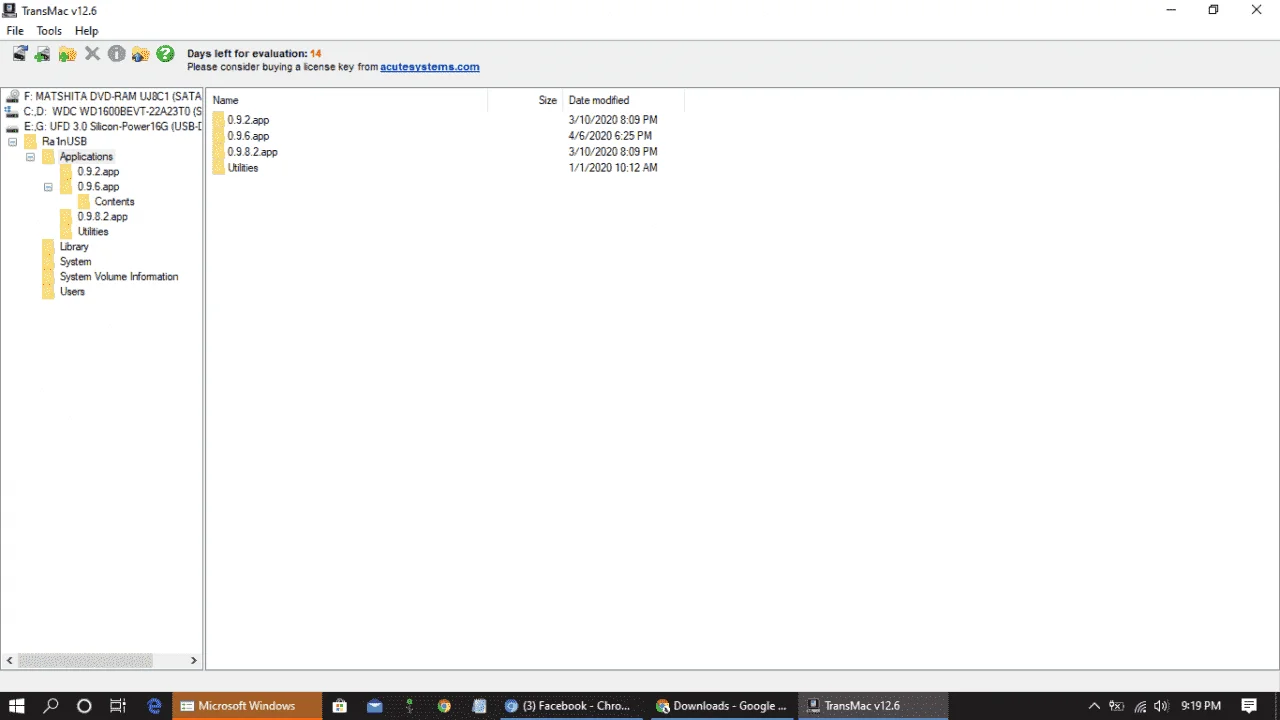Select 0.9.8.2.app in the file list

pos(252,152)
